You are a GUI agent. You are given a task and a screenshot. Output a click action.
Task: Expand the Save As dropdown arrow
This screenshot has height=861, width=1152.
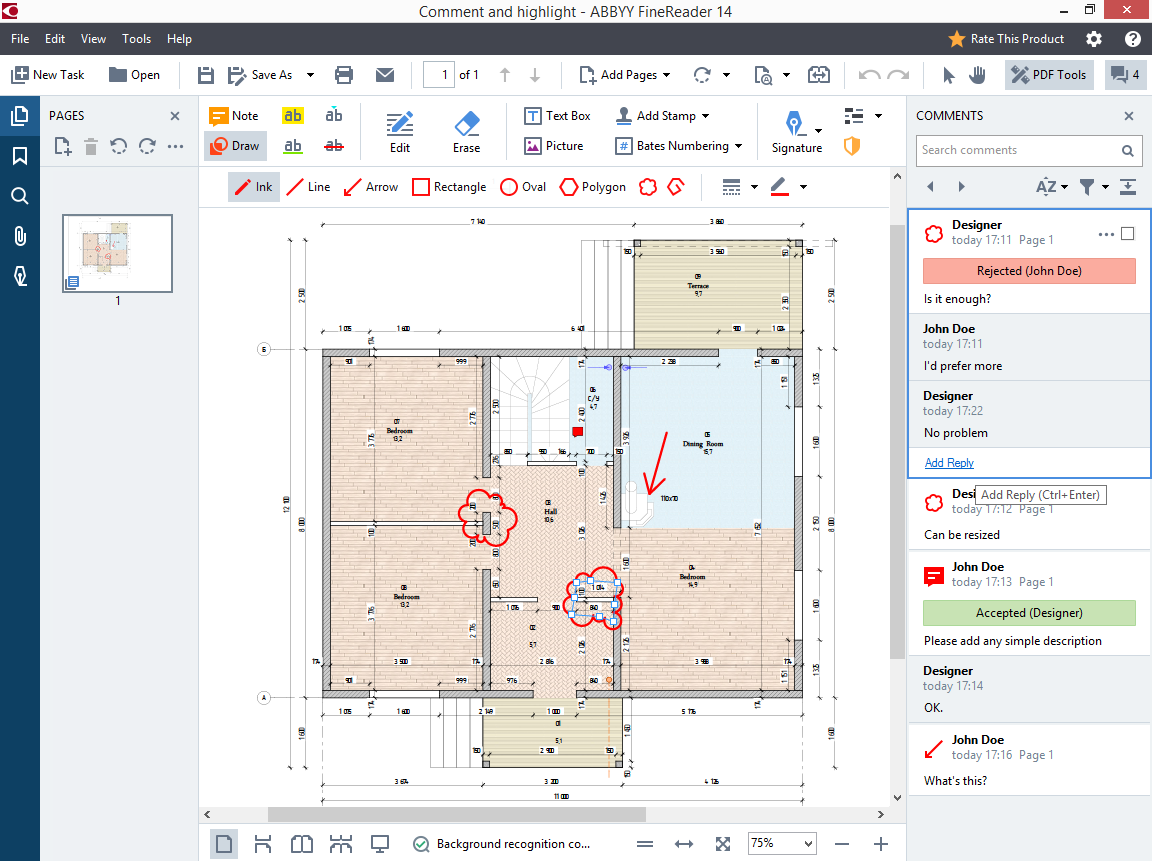coord(310,75)
